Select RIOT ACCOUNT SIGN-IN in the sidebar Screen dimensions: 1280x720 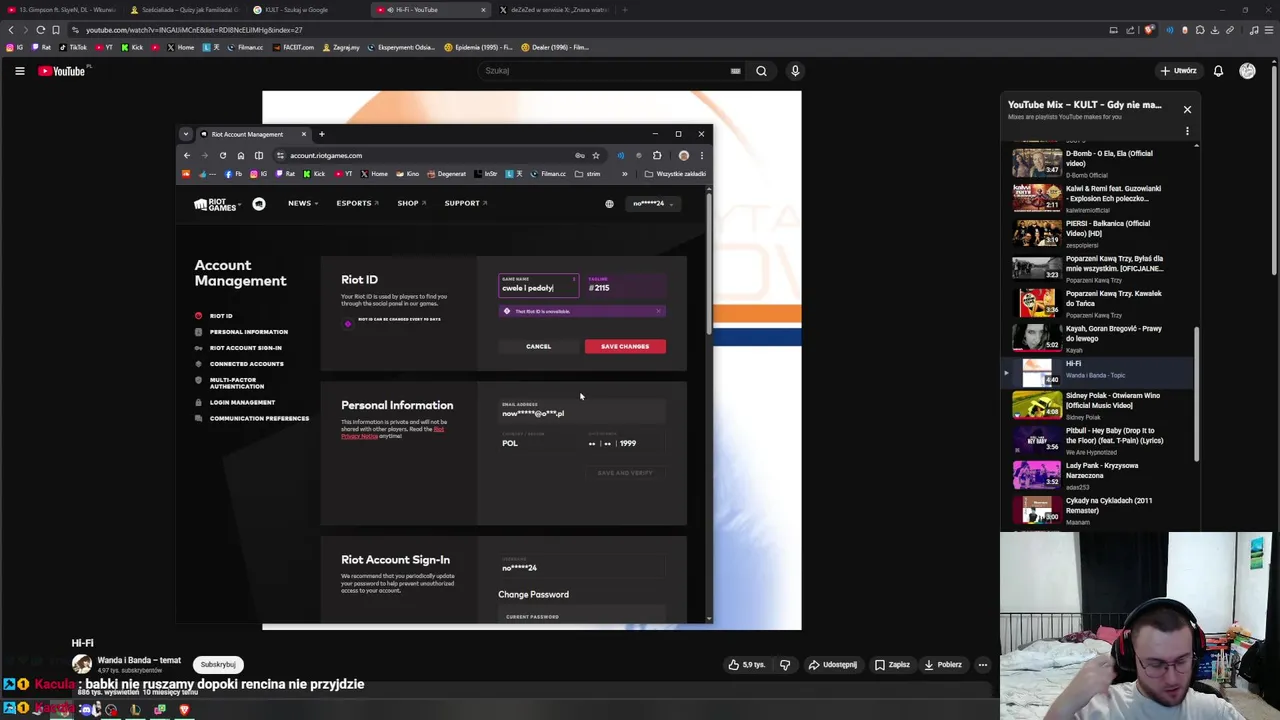pyautogui.click(x=245, y=348)
